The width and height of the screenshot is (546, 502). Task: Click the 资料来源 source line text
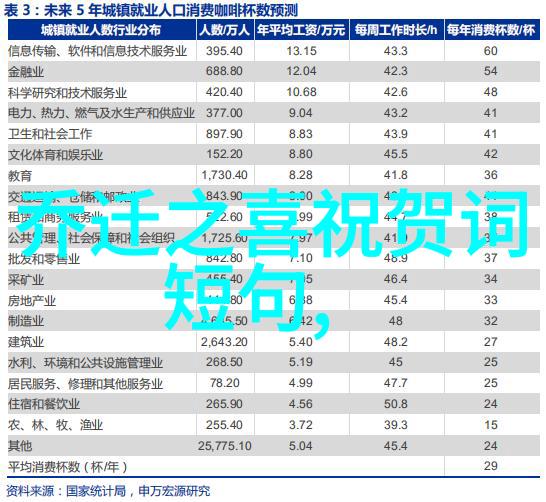(x=108, y=491)
